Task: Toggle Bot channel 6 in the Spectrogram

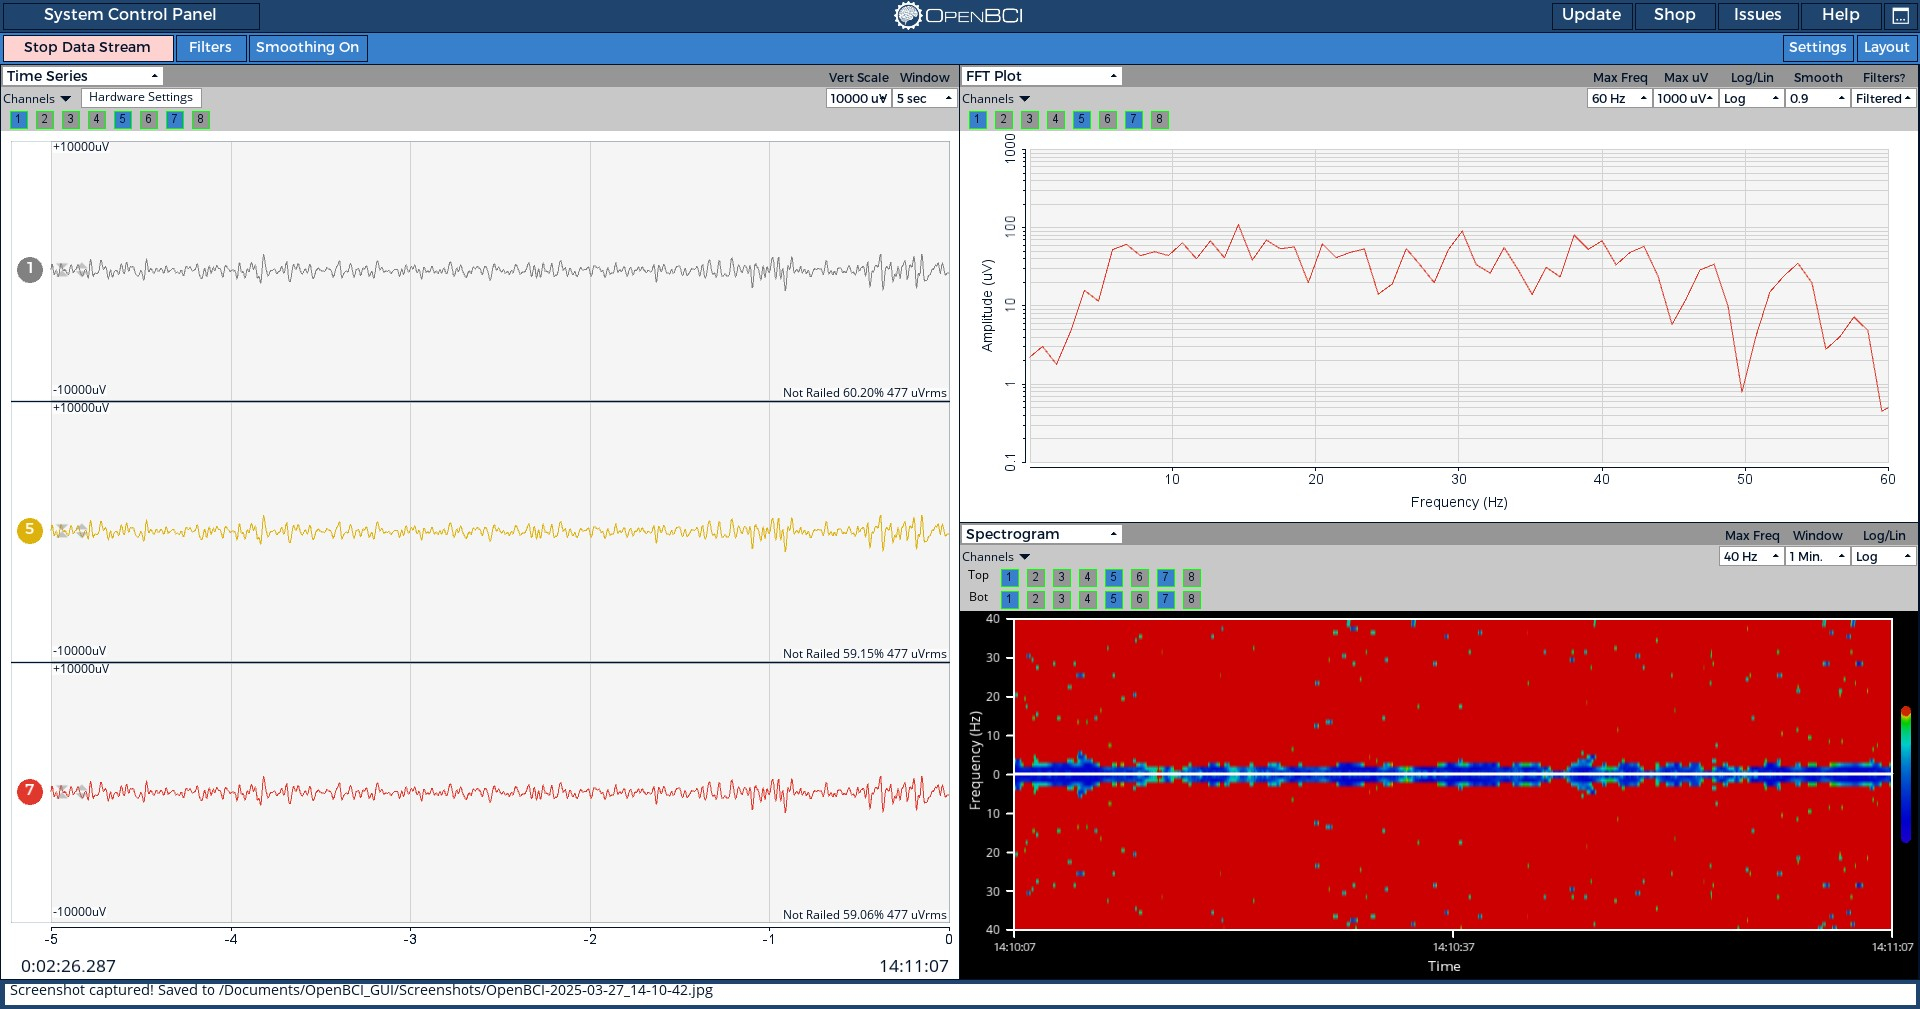Action: [1139, 599]
